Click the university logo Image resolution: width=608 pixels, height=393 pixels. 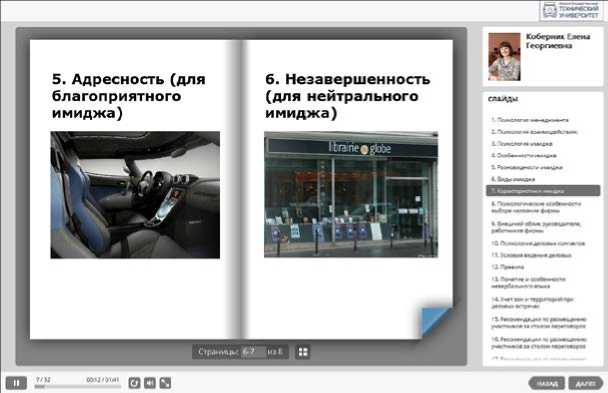[x=571, y=10]
